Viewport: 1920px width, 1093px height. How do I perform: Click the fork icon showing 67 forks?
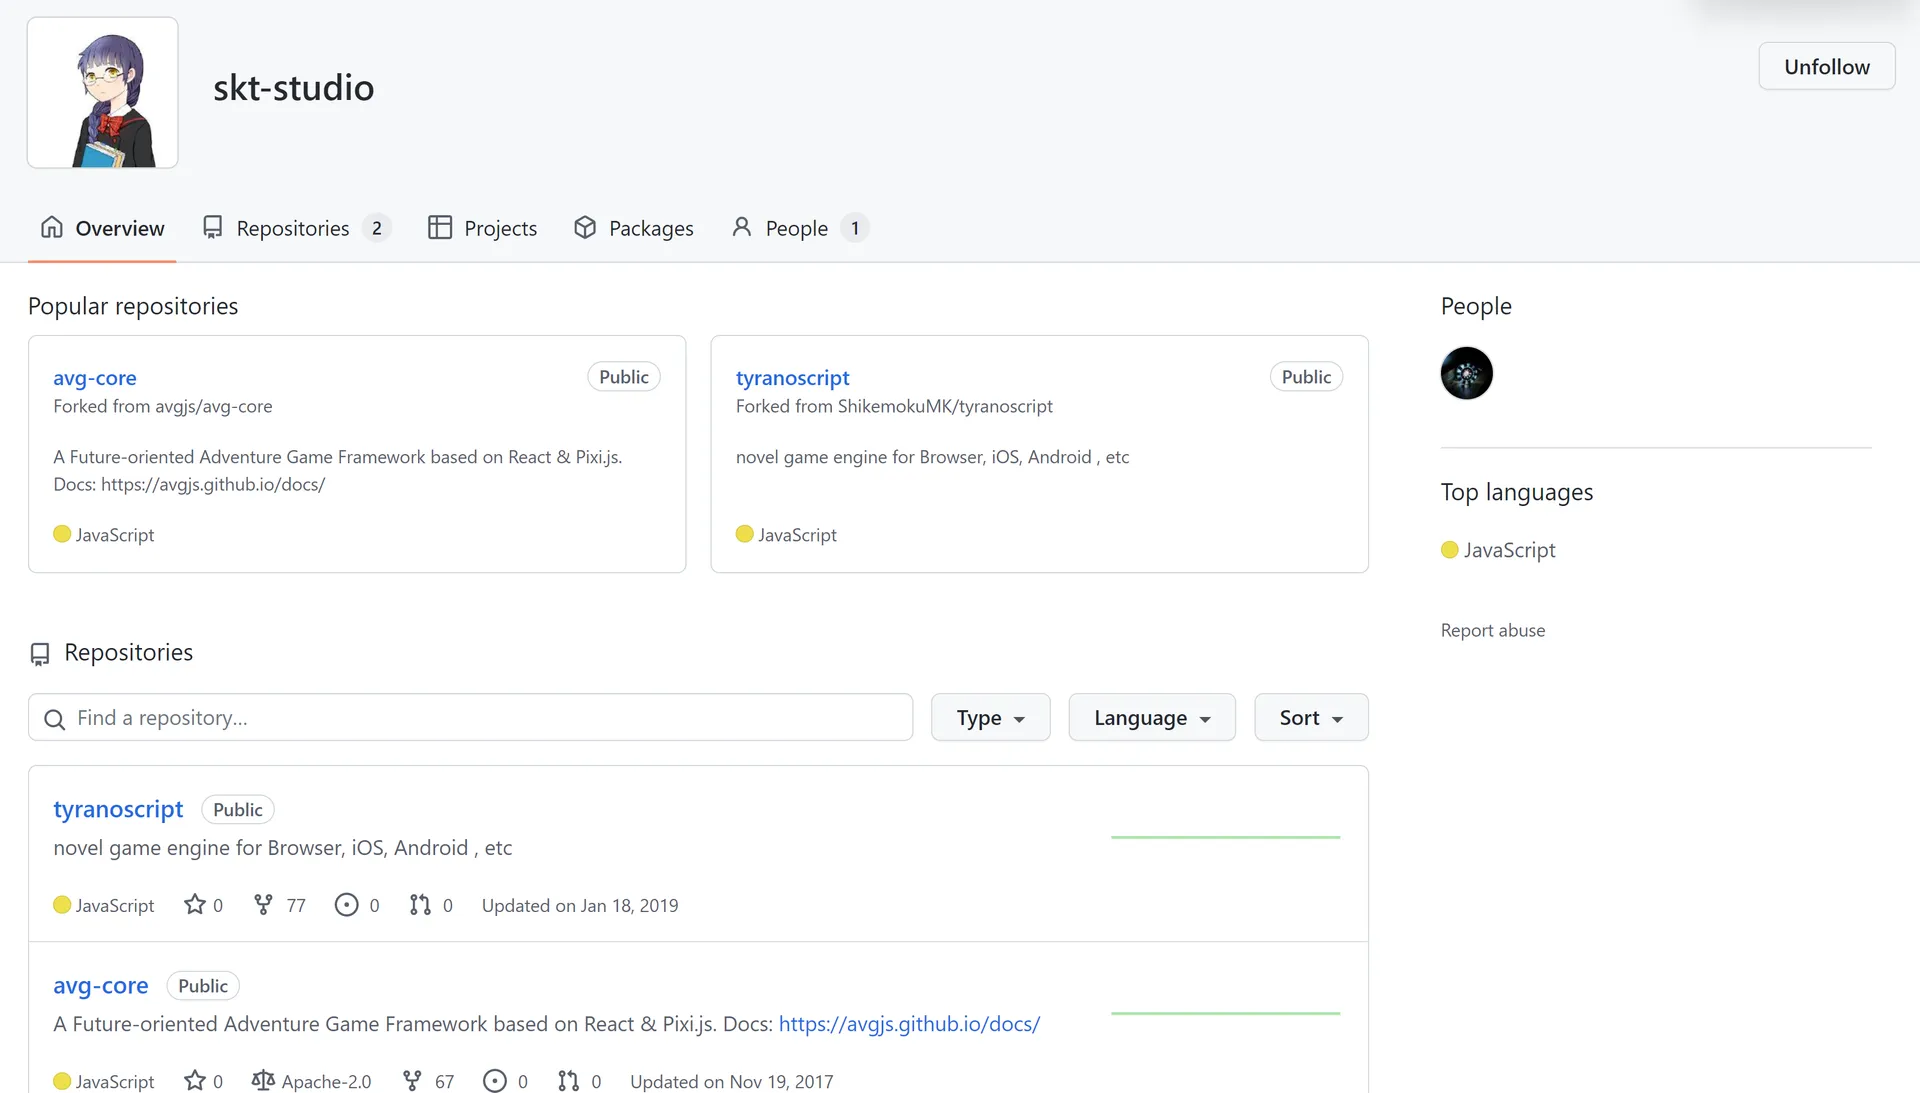(412, 1081)
